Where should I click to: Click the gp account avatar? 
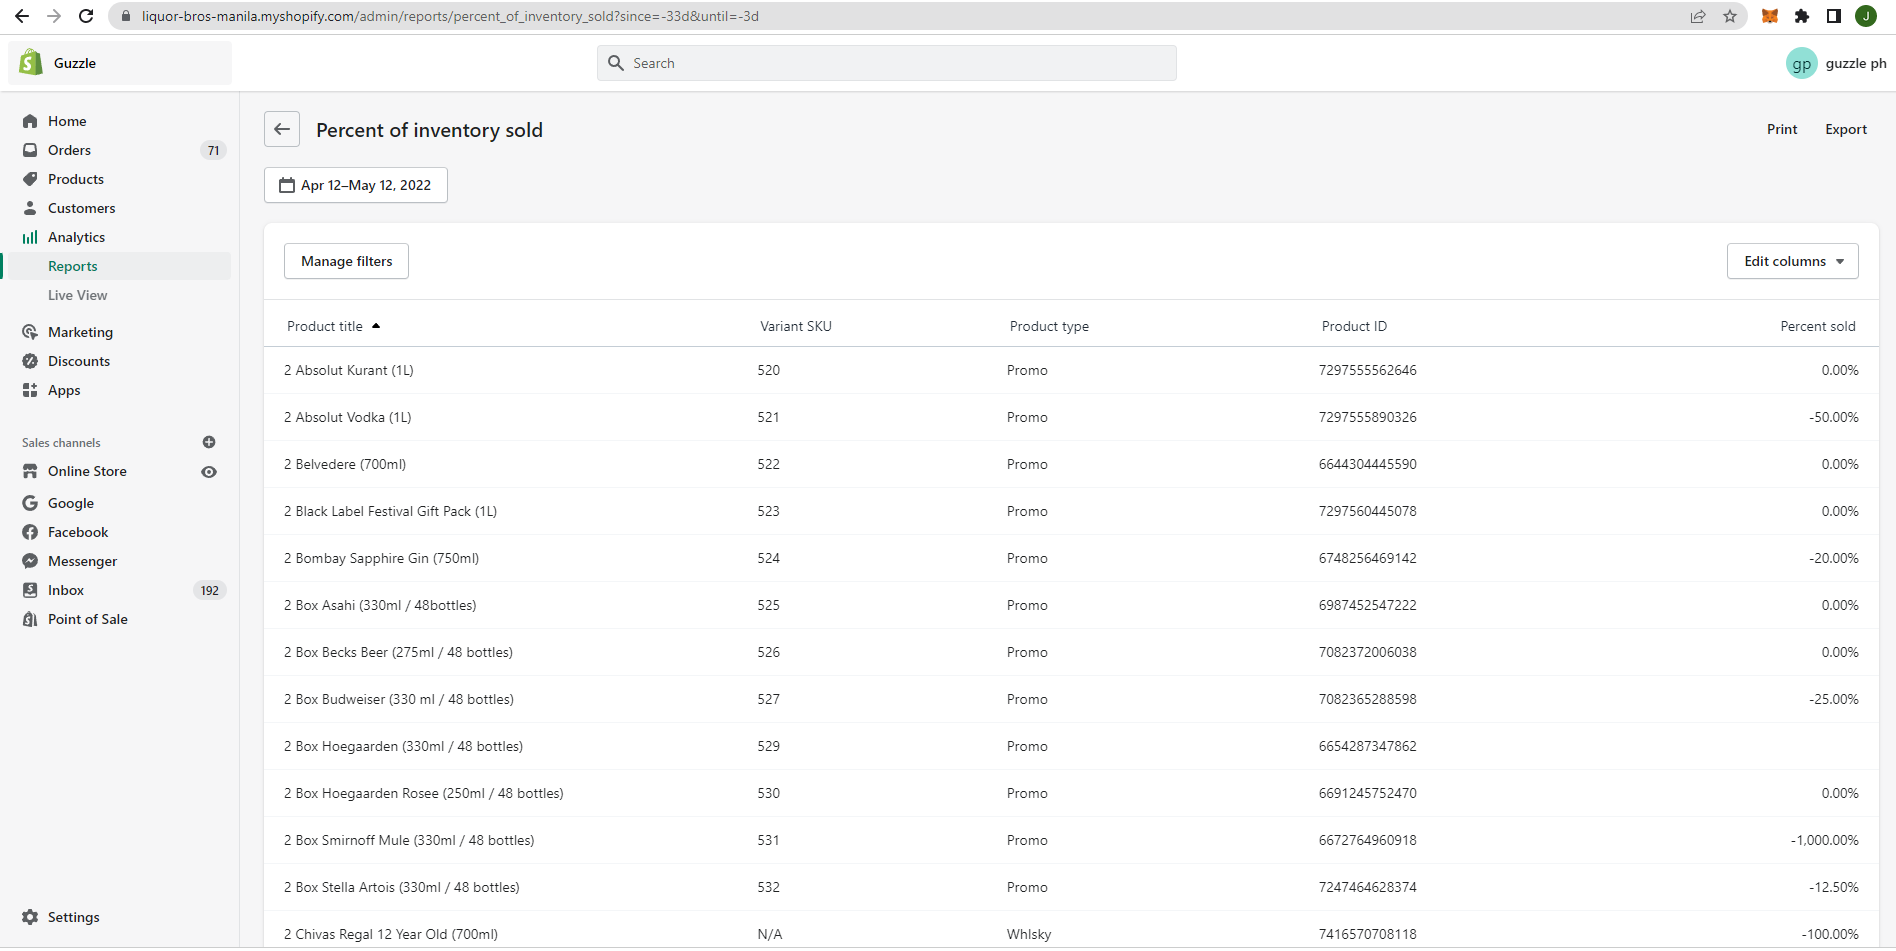click(1801, 63)
